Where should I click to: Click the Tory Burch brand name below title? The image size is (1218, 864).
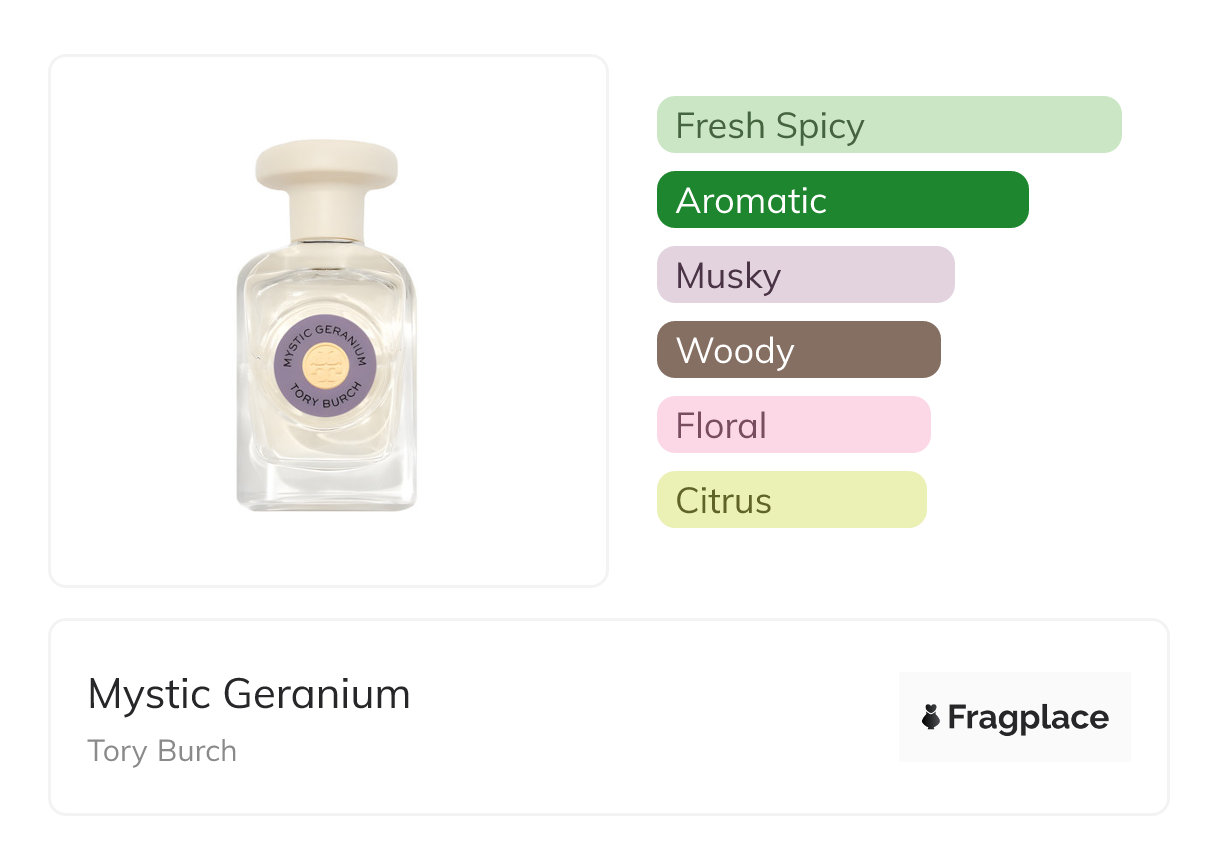point(162,751)
